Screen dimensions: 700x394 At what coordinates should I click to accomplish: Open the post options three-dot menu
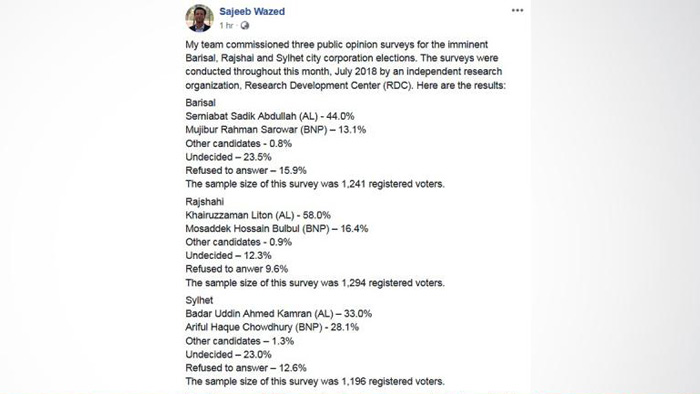[517, 10]
